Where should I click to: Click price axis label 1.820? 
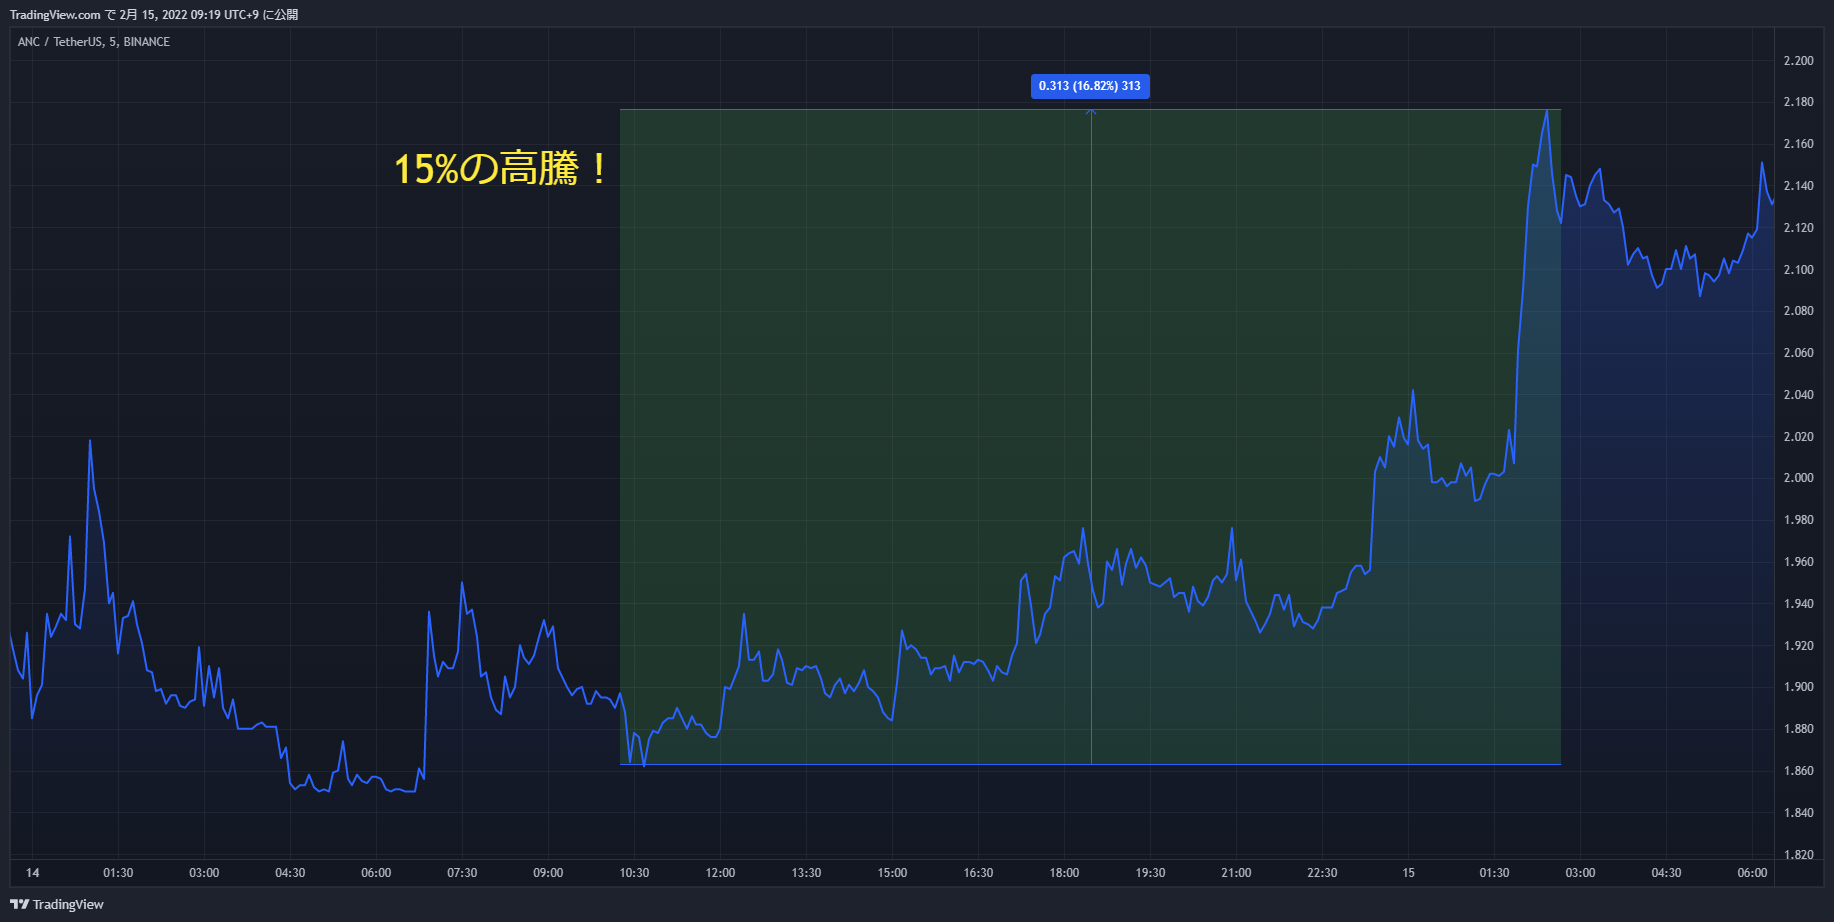(1798, 855)
